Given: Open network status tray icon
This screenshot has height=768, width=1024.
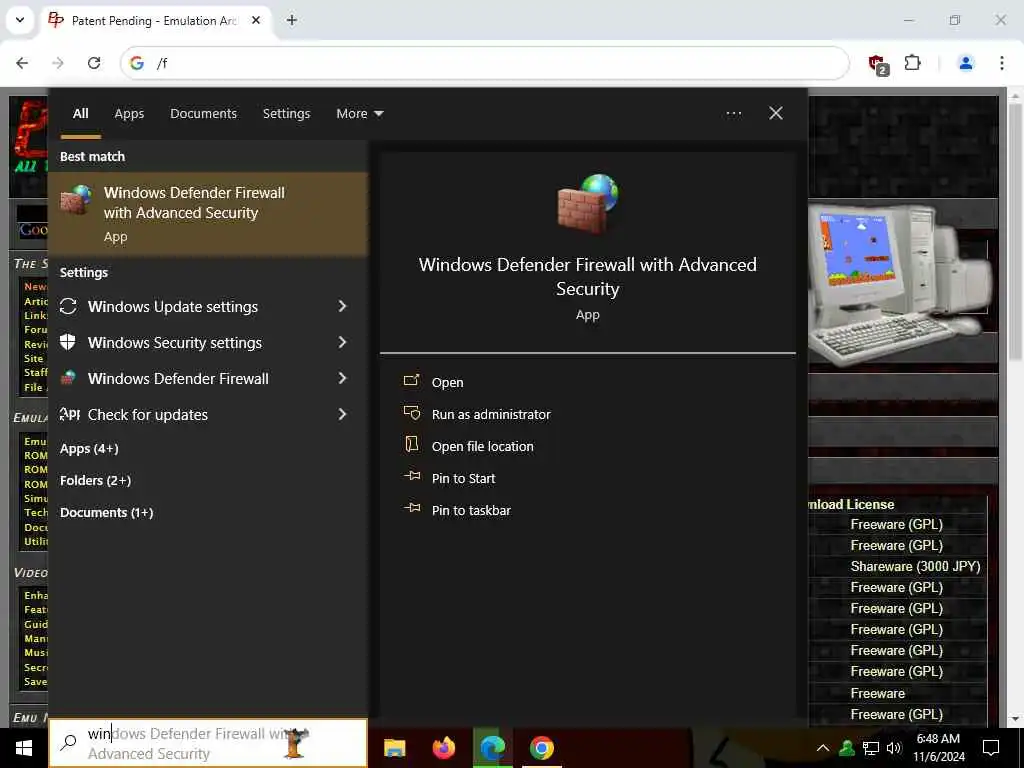Looking at the screenshot, I should (x=871, y=748).
